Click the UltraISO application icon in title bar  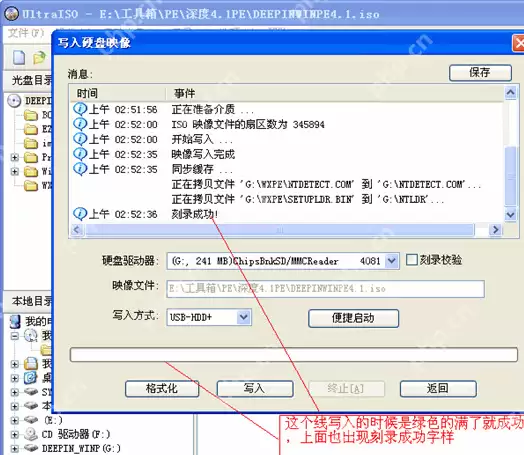click(x=12, y=13)
